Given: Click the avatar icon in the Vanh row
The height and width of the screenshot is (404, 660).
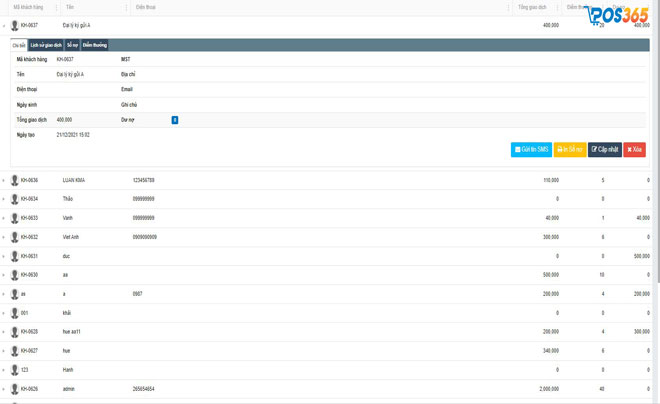Looking at the screenshot, I should pos(15,218).
